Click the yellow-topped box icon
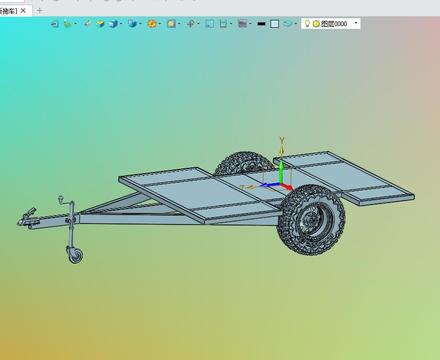Screen dimensions: 440x360 click(x=100, y=23)
